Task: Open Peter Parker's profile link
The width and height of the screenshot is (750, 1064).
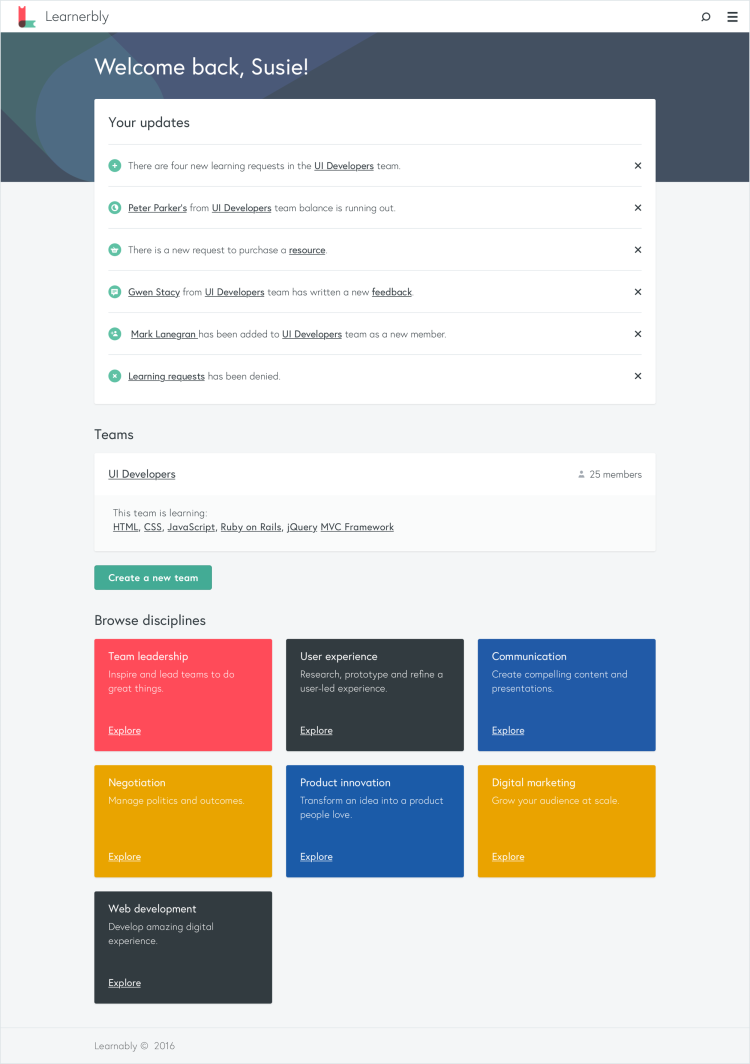Action: coord(157,208)
